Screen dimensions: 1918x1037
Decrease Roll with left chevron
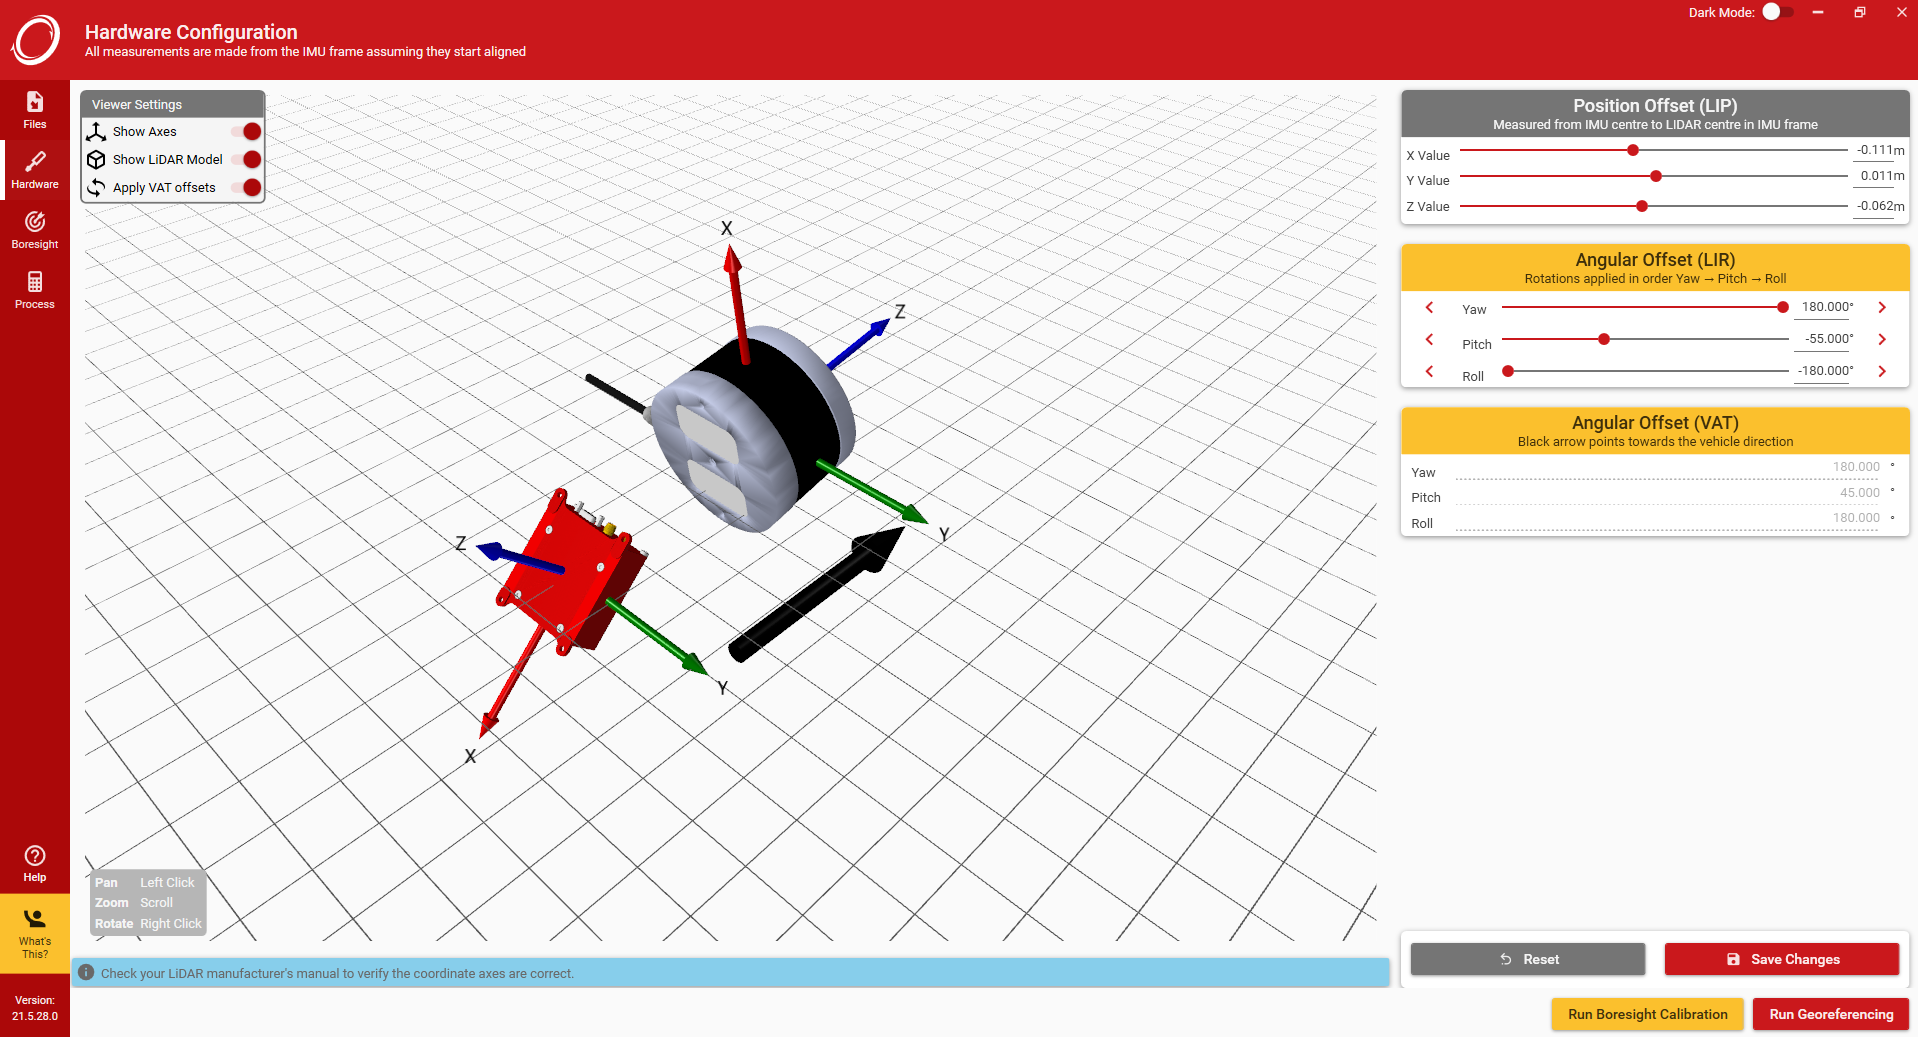point(1429,371)
